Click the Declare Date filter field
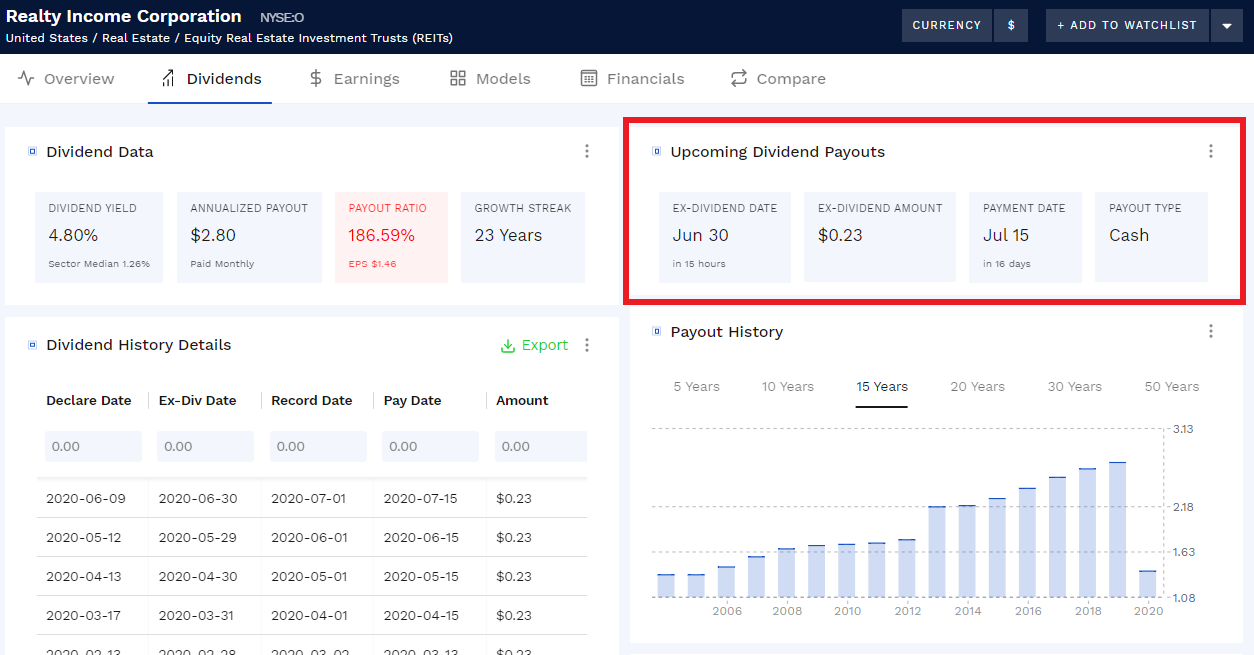Viewport: 1254px width, 655px height. (93, 446)
